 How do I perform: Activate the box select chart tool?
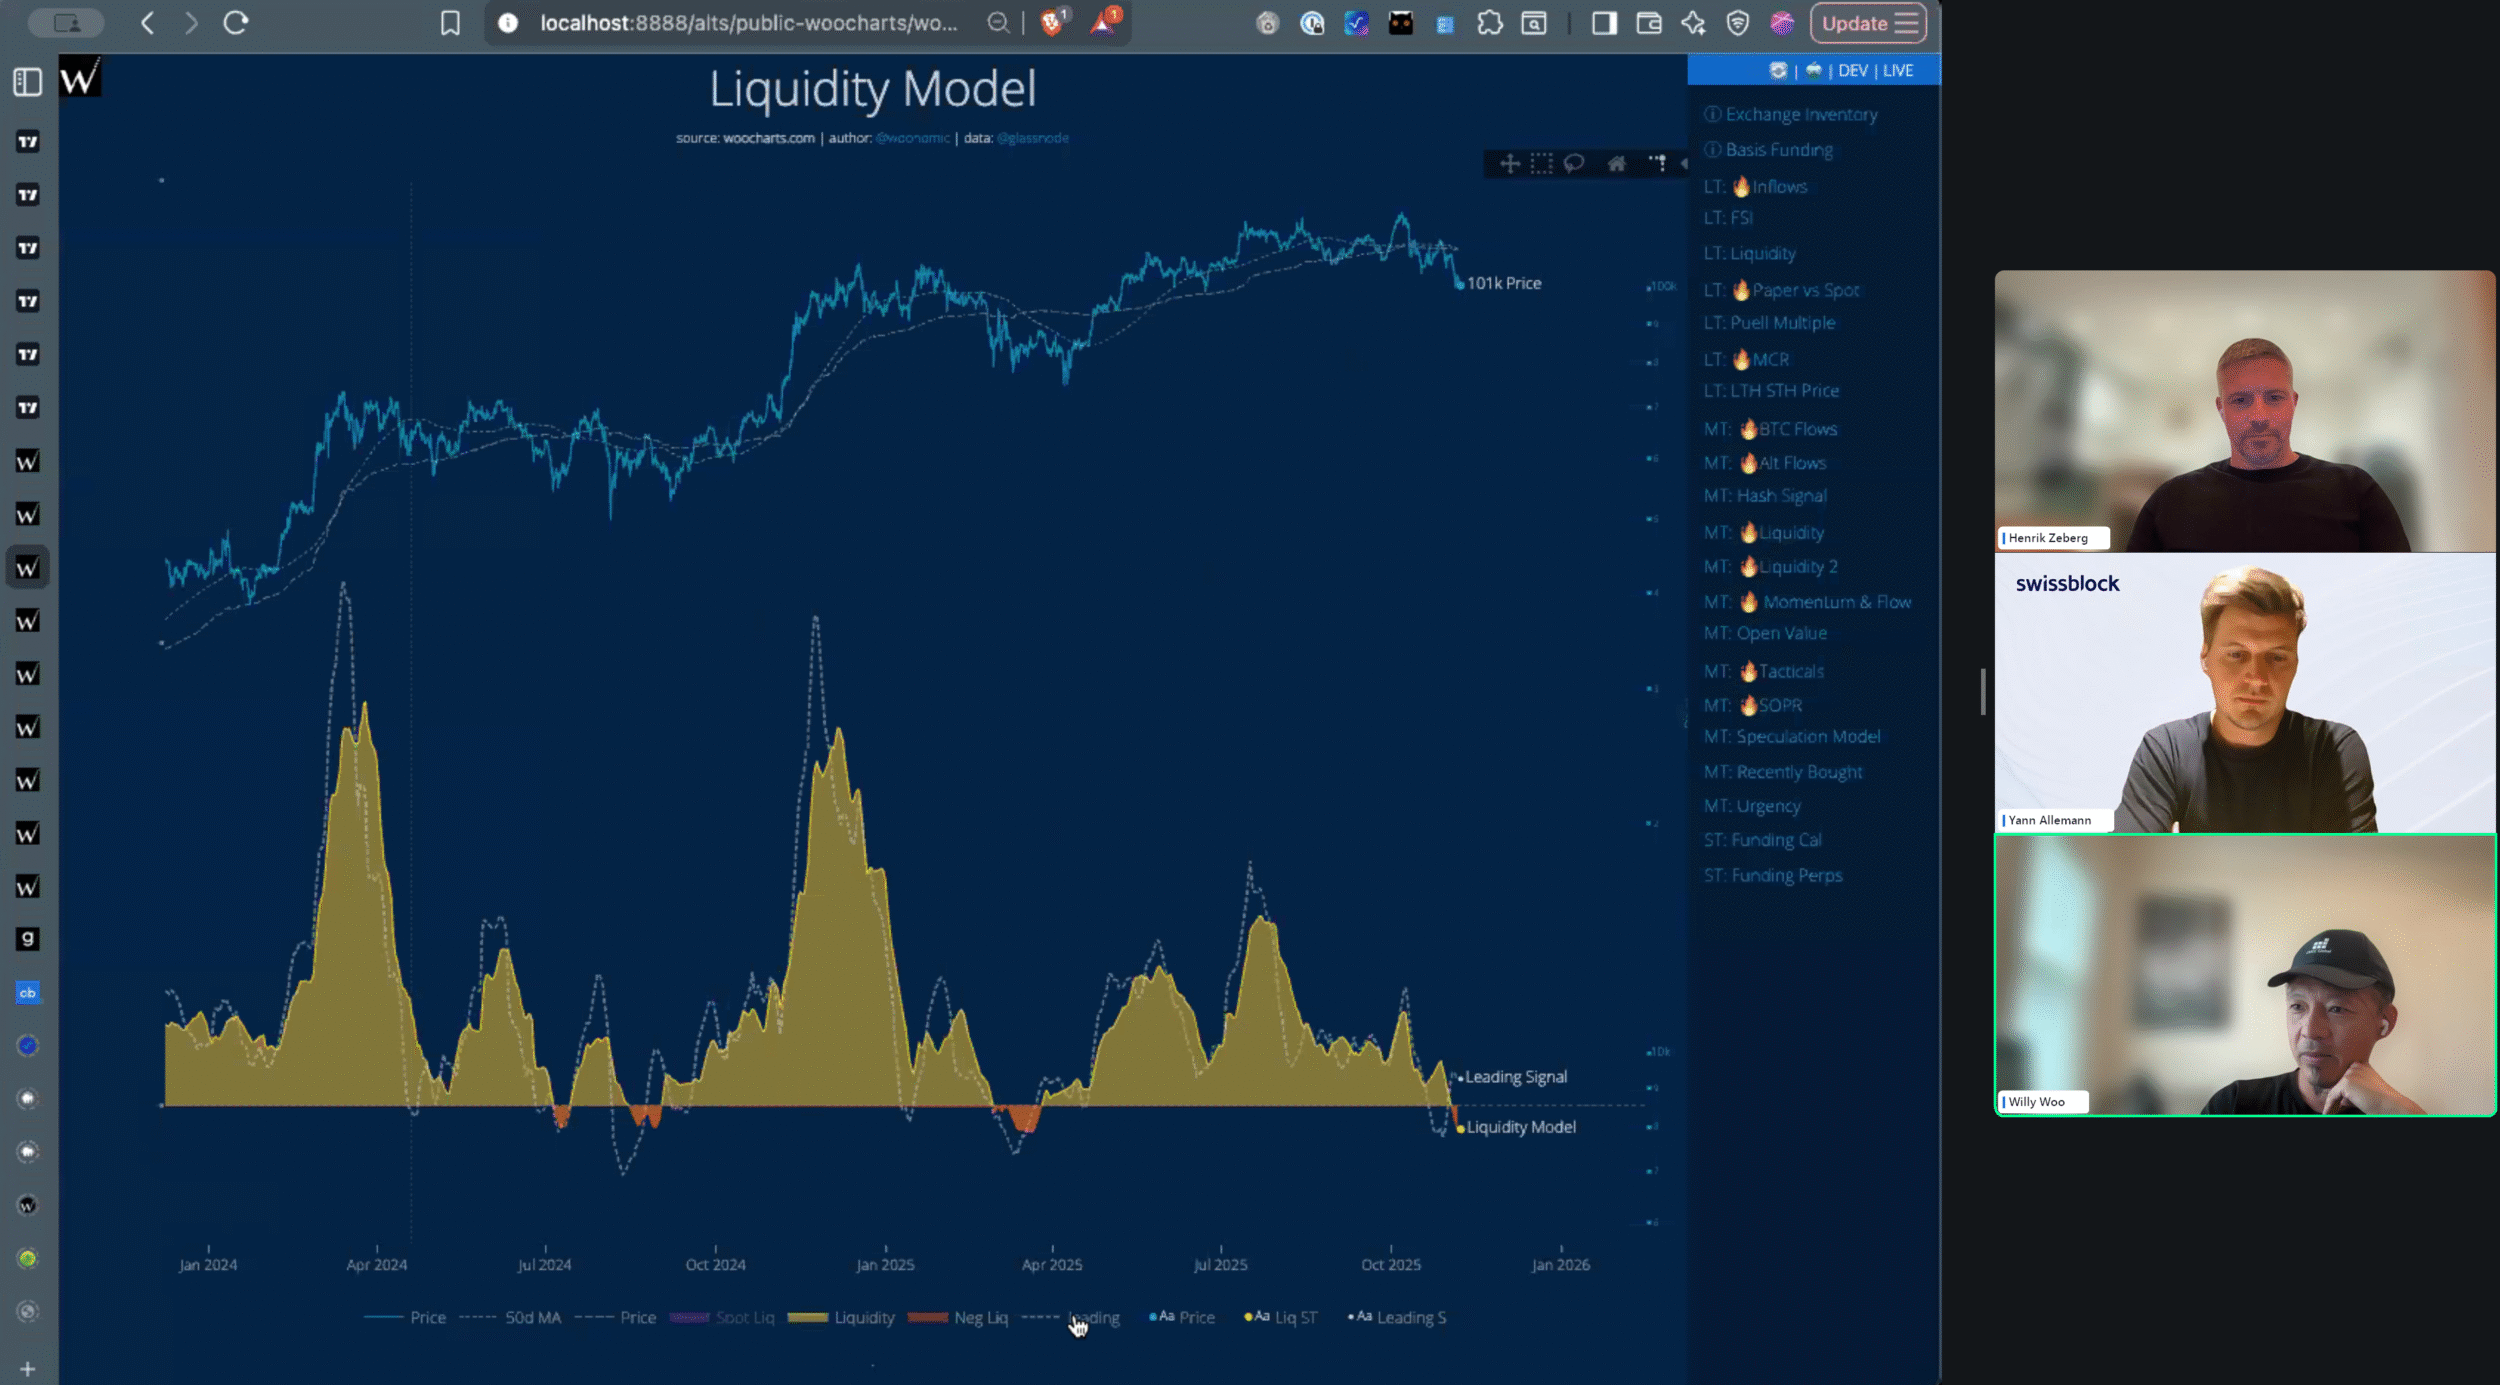click(x=1542, y=163)
